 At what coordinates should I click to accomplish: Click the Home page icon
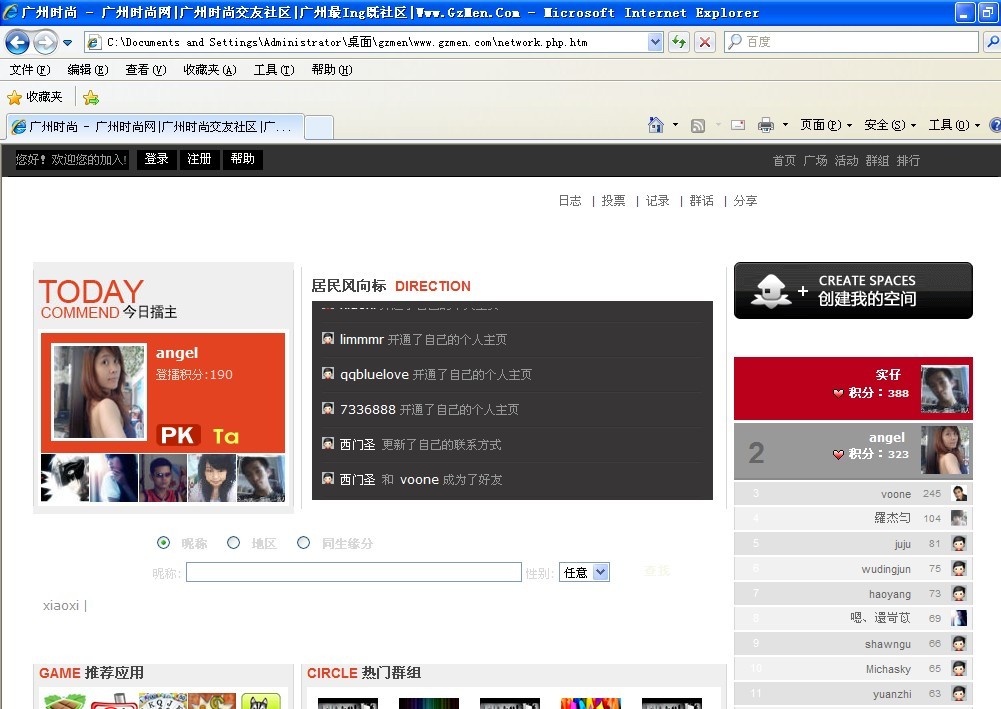tap(656, 124)
